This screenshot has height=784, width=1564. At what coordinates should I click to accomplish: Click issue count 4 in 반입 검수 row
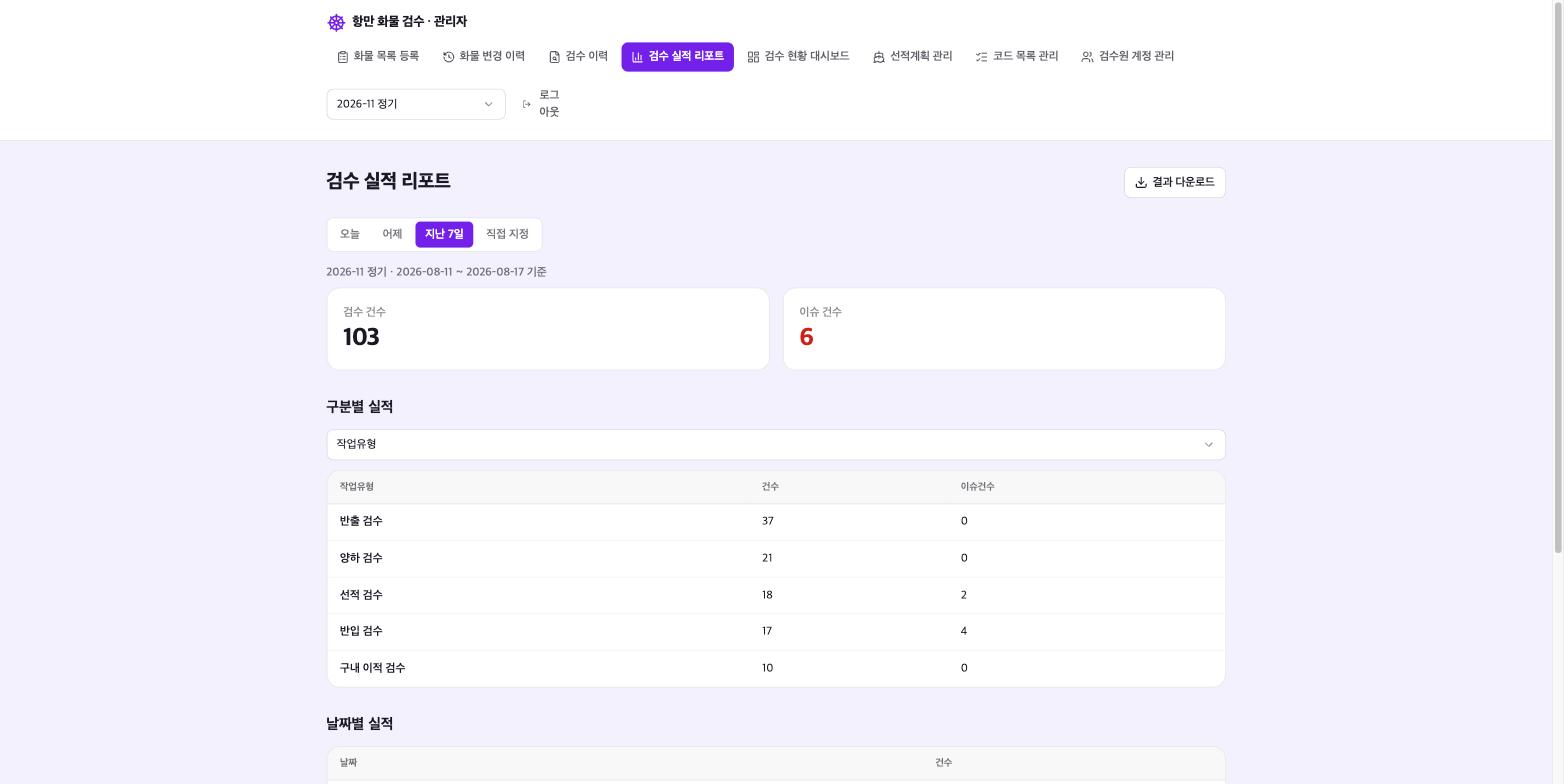[964, 632]
